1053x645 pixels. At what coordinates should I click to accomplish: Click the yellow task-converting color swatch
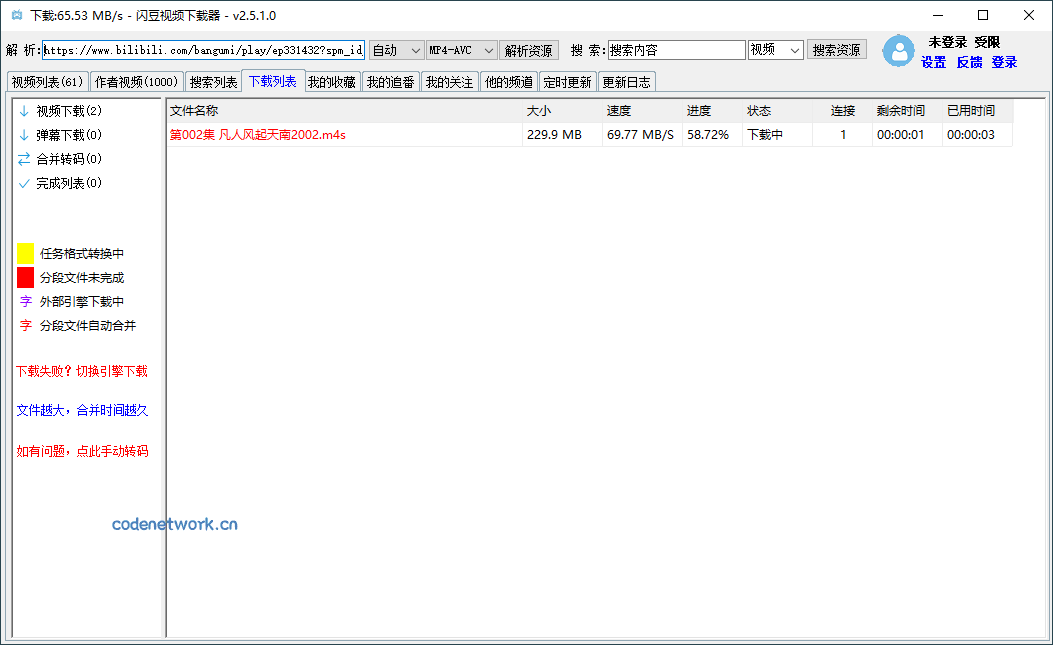25,253
